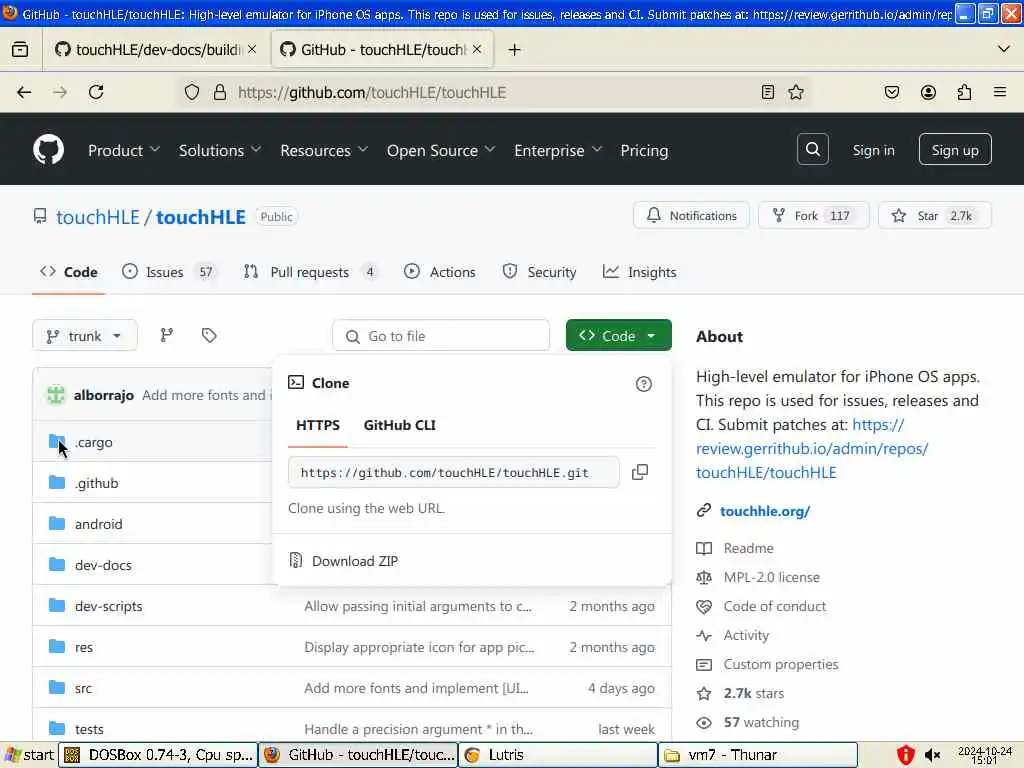Select the GitHub CLI clone tab

click(x=399, y=425)
